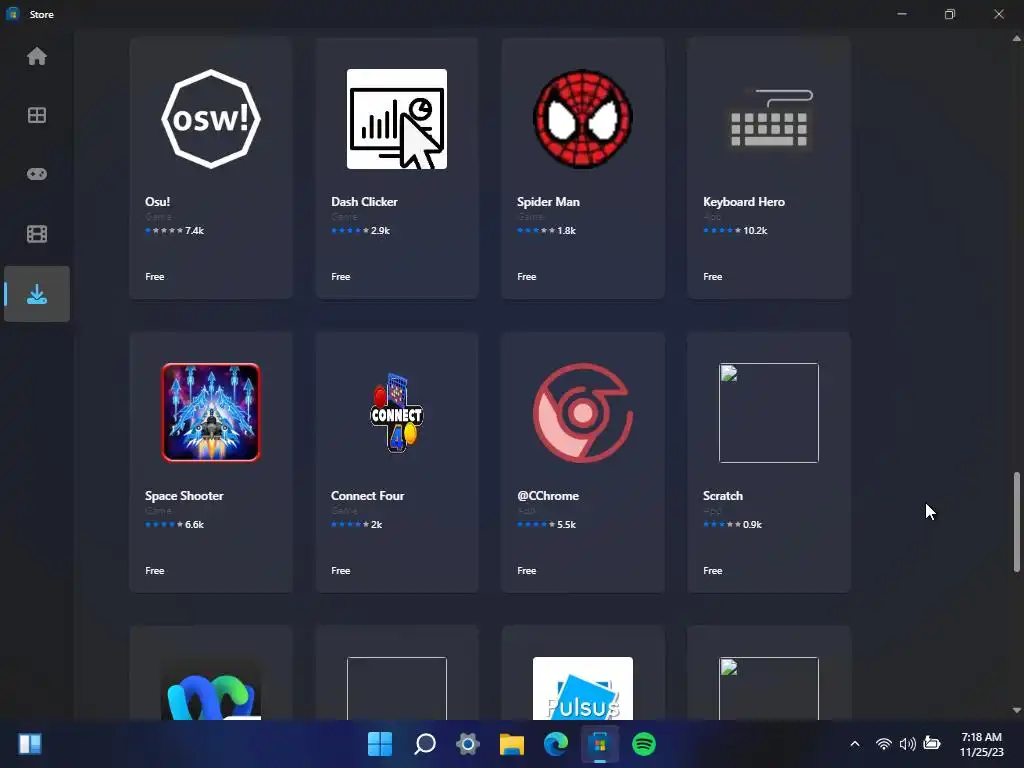Open the Keyboard Hero app icon

[x=769, y=119]
